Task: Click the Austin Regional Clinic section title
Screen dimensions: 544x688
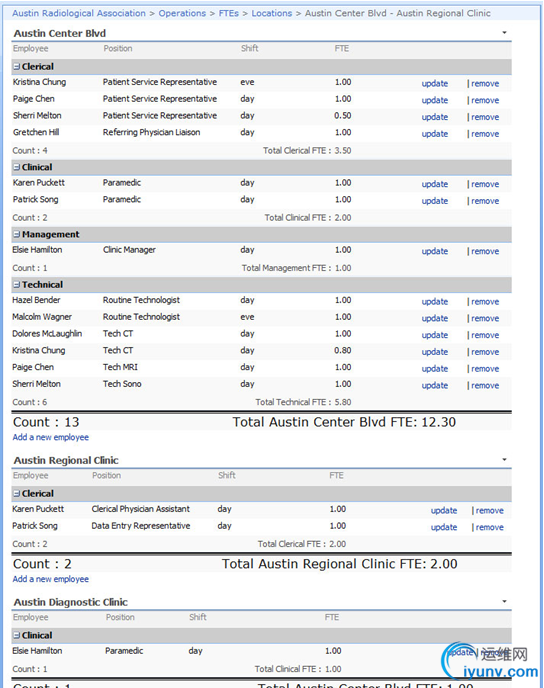Action: [x=66, y=460]
